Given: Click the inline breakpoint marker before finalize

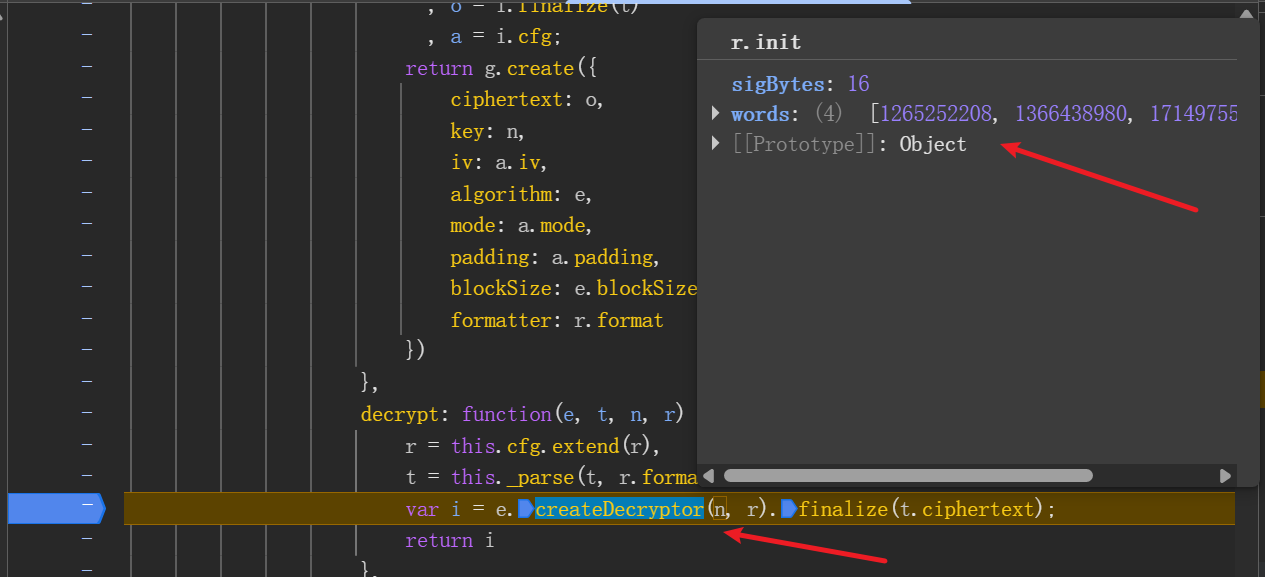Looking at the screenshot, I should pyautogui.click(x=788, y=509).
